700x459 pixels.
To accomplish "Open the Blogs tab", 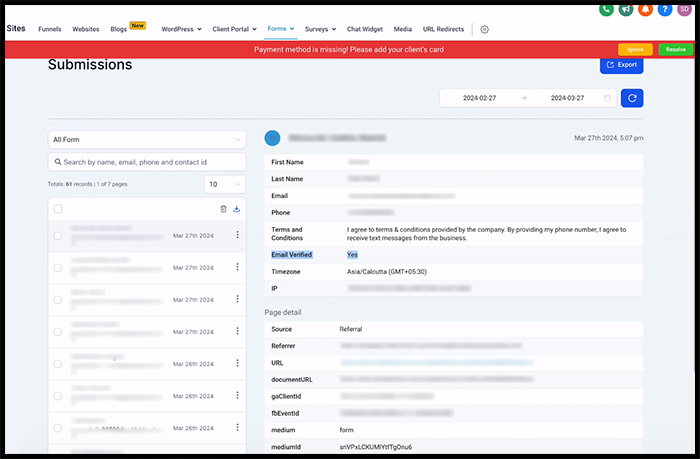I will [118, 29].
